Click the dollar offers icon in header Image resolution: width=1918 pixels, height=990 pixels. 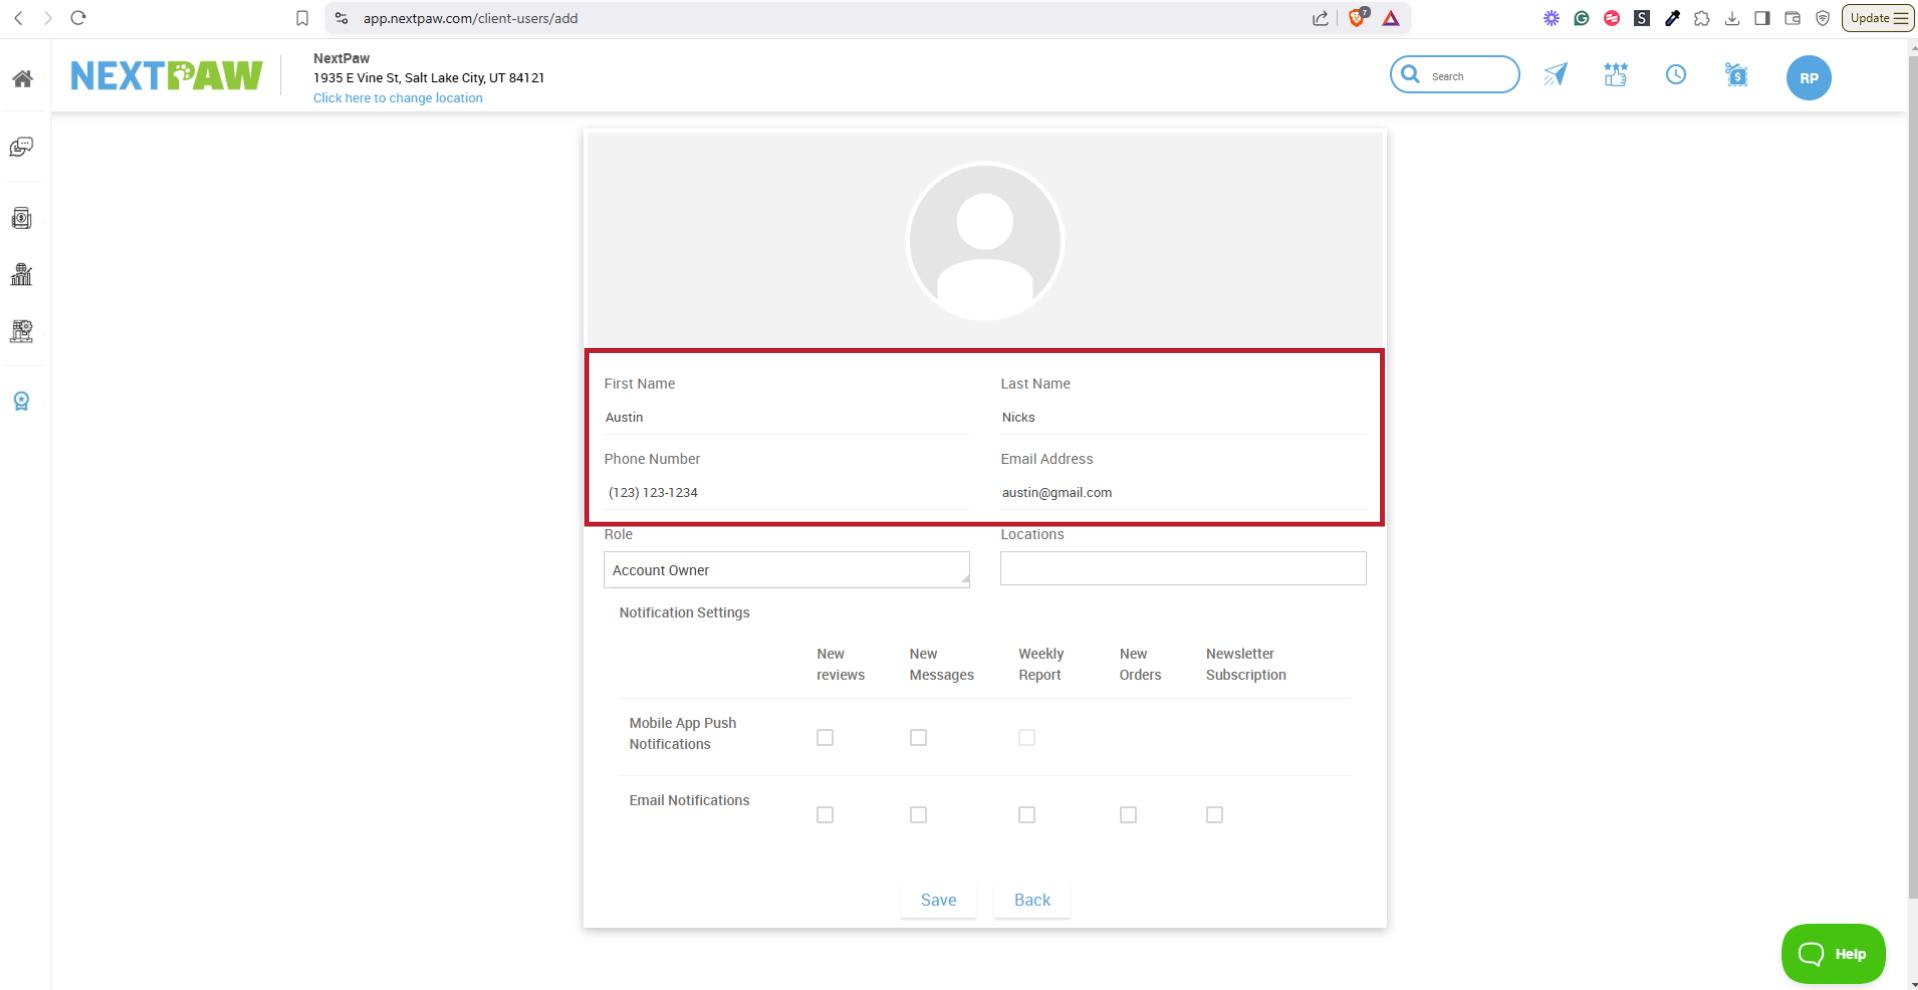[x=1737, y=75]
